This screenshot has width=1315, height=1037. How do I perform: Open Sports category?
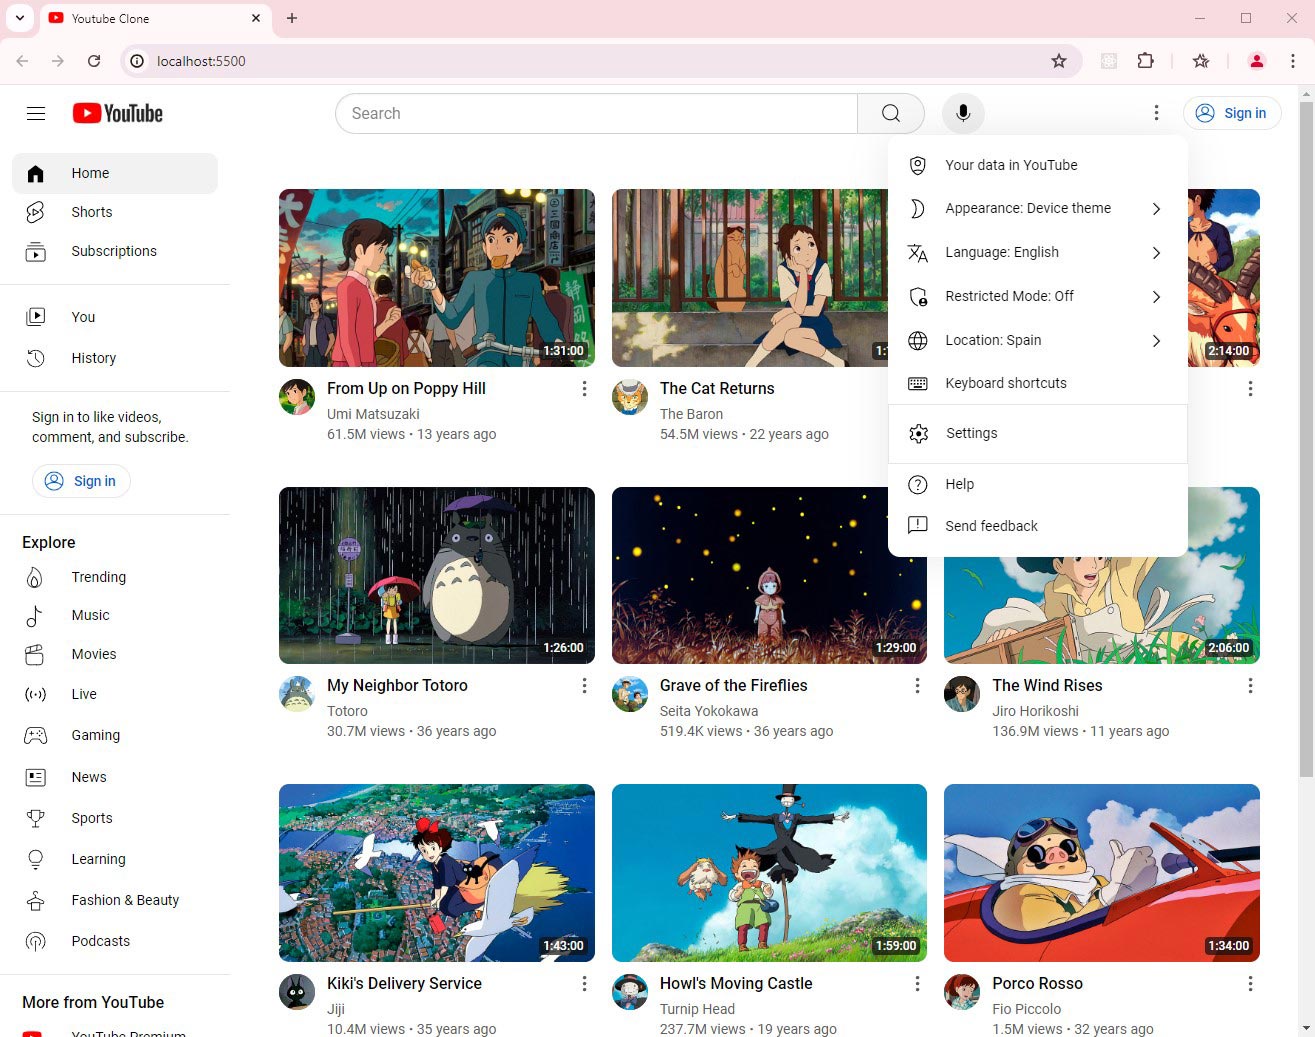point(115,818)
